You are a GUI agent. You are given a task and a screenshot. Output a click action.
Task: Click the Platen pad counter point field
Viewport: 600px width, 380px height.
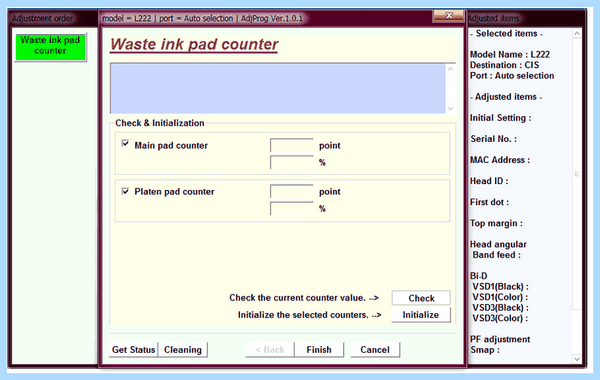tap(292, 191)
